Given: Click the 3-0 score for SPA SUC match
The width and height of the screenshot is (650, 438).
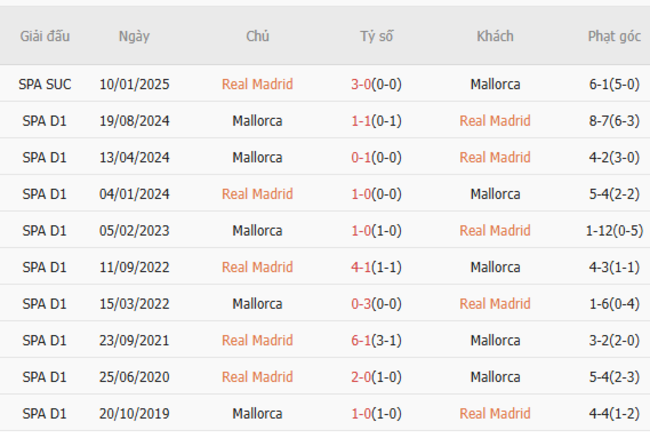Looking at the screenshot, I should click(361, 84).
